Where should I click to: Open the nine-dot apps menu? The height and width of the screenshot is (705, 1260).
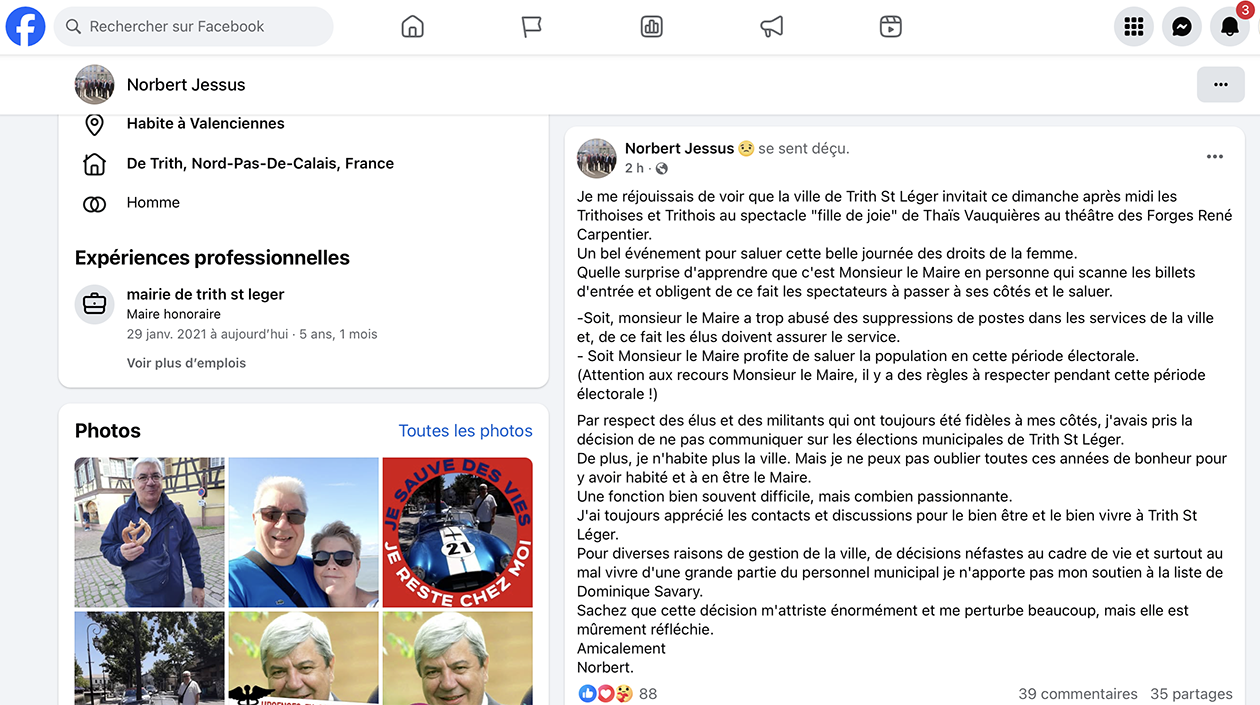coord(1134,27)
